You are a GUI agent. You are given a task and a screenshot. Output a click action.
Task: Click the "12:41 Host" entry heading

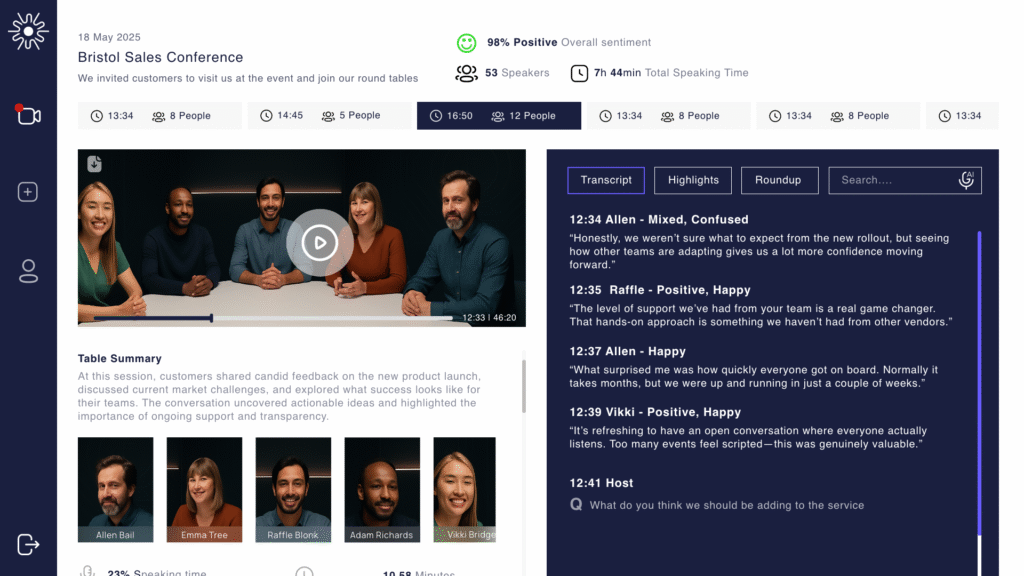pos(601,483)
